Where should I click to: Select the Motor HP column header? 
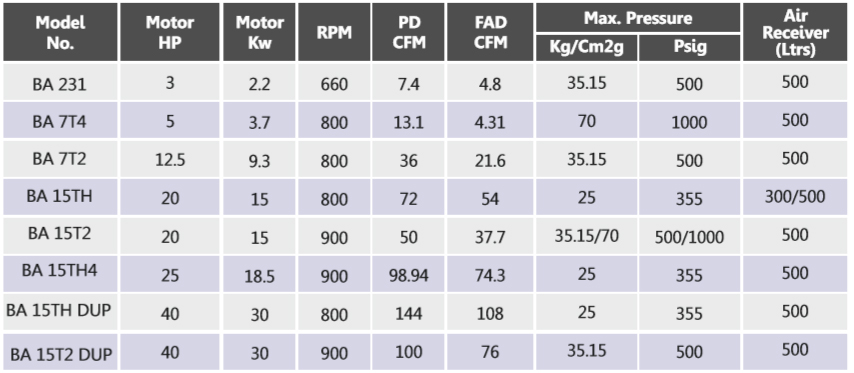[170, 32]
